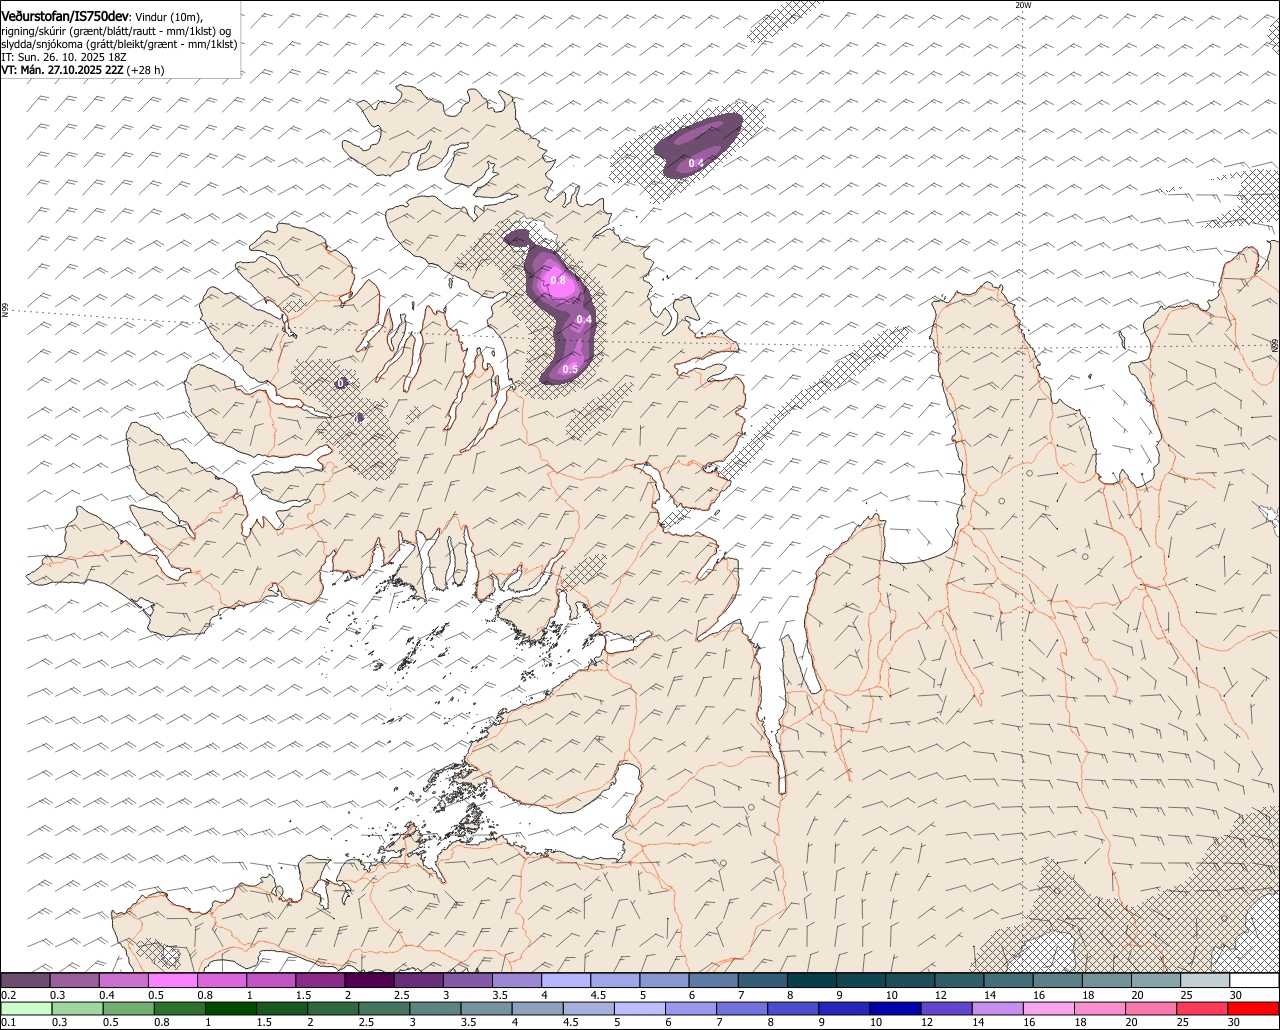Click the 0.1–0.3 pale green swatch in lower legend row

(25, 1009)
